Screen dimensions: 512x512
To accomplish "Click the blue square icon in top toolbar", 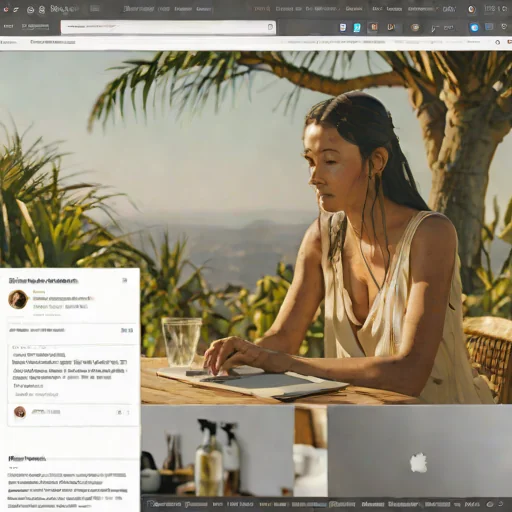I will [489, 27].
